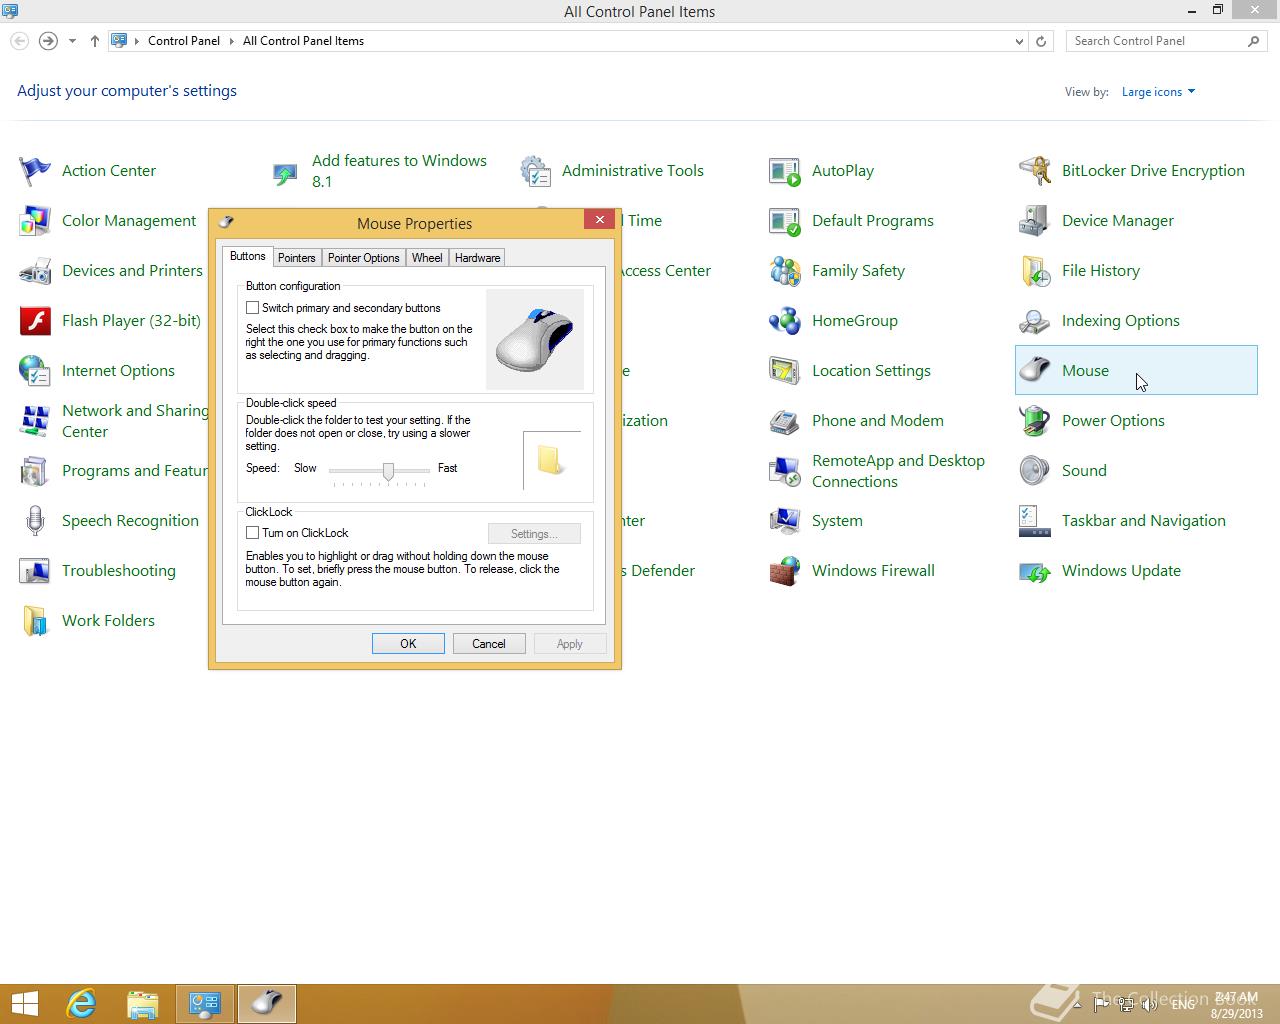Open the Power Options link
Image resolution: width=1280 pixels, height=1024 pixels.
(x=1113, y=421)
